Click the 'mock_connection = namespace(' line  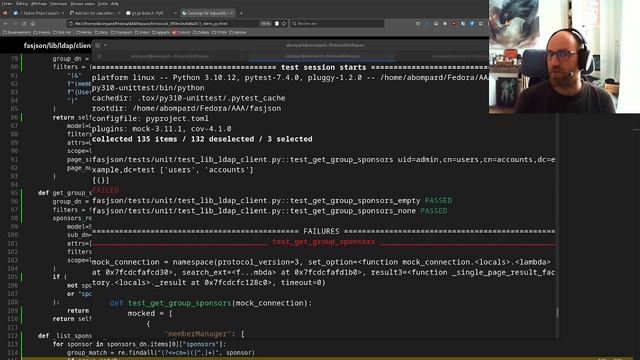tap(321, 262)
